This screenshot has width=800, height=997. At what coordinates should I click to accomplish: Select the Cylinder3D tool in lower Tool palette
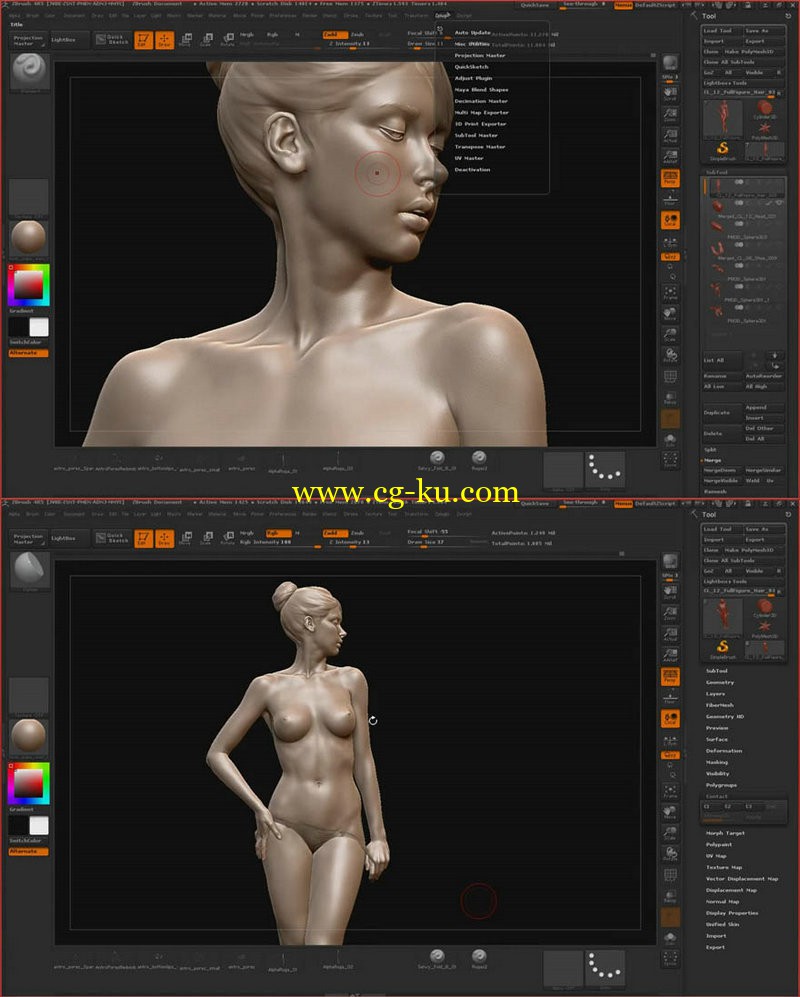point(765,608)
